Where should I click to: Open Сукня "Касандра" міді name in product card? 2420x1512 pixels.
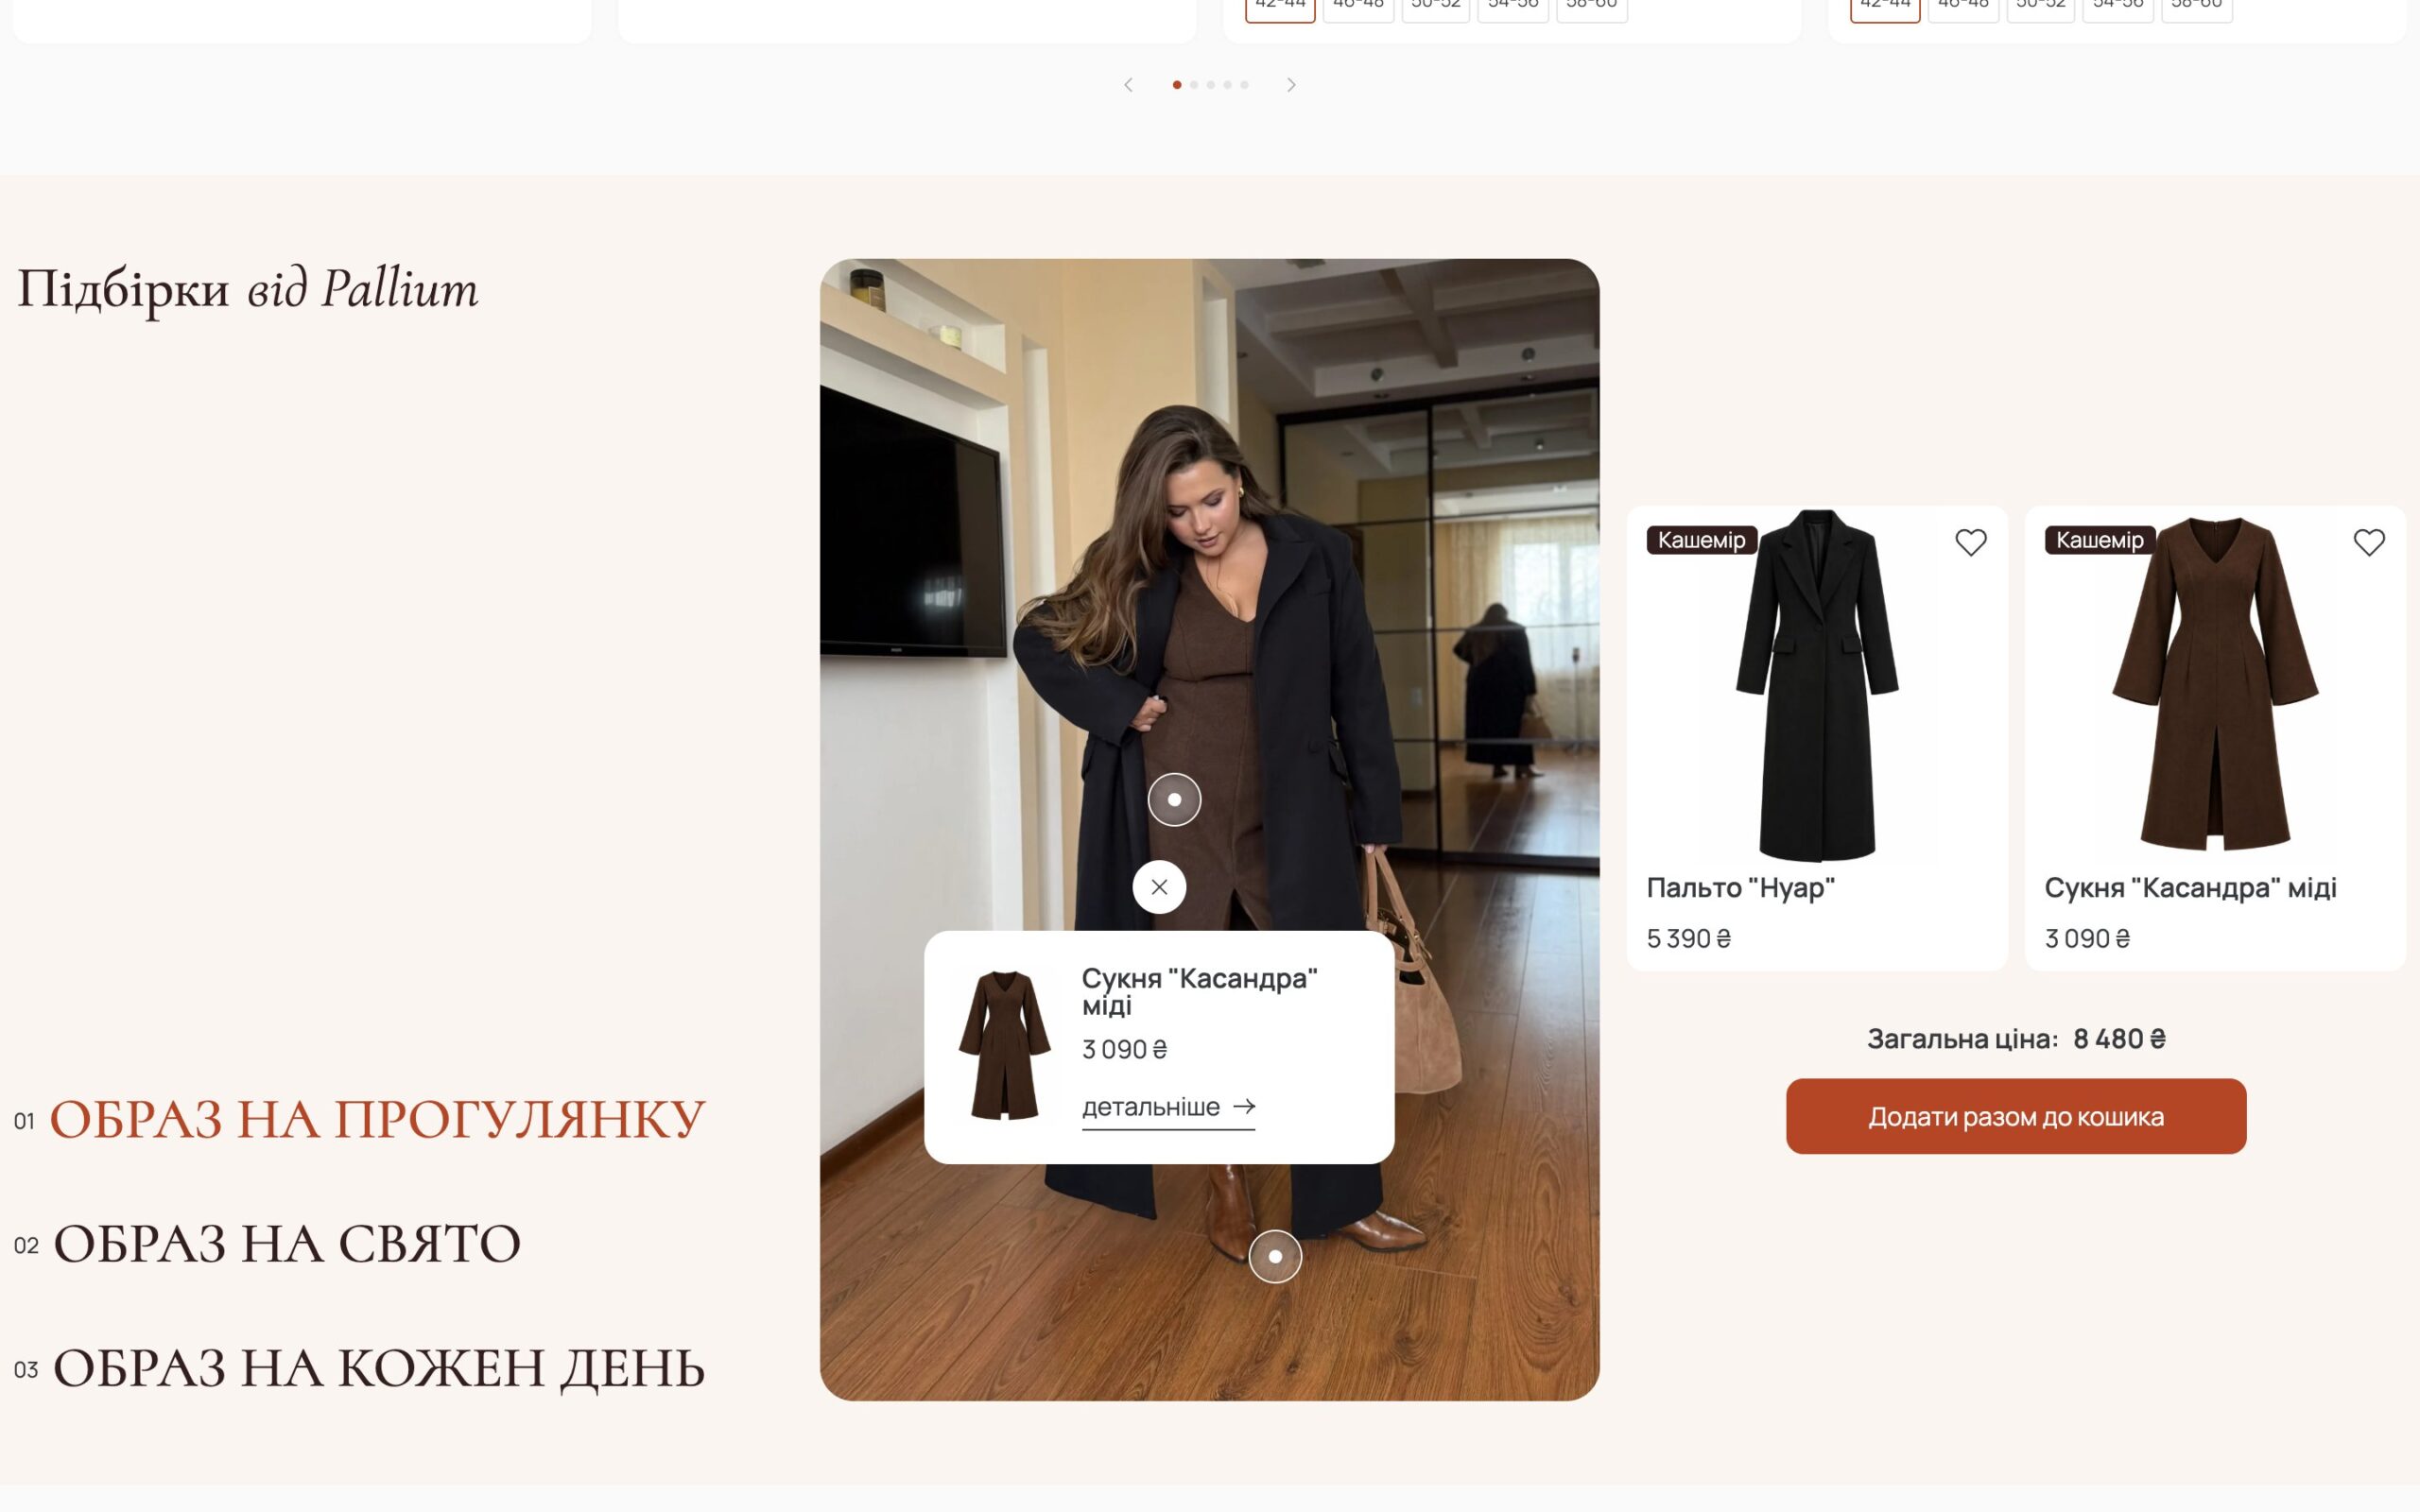tap(2190, 888)
